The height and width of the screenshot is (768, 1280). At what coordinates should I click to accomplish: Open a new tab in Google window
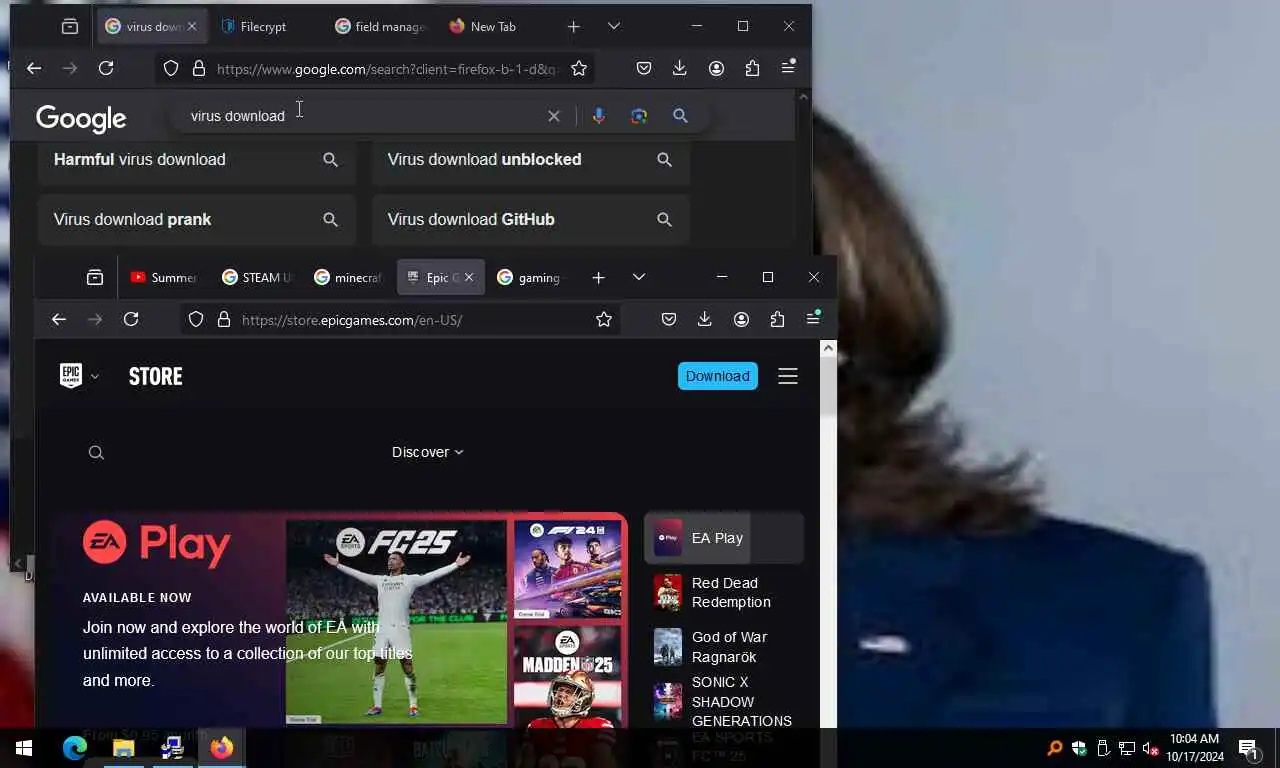click(x=574, y=27)
